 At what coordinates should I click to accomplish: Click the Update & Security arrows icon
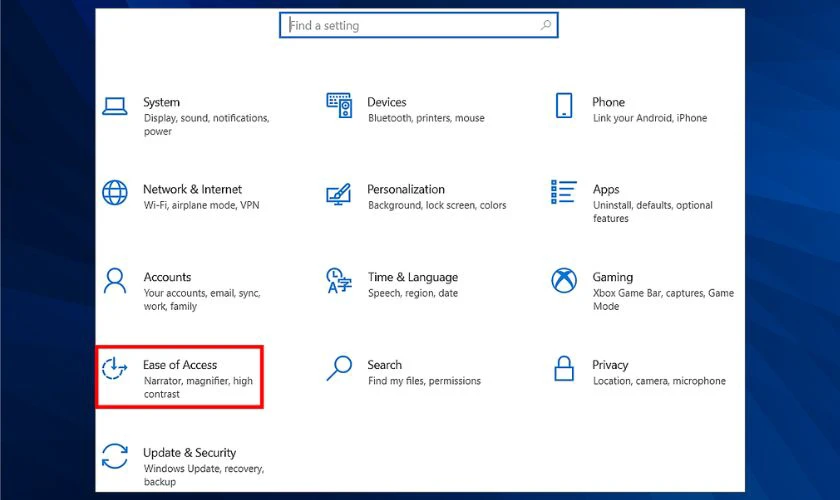115,456
